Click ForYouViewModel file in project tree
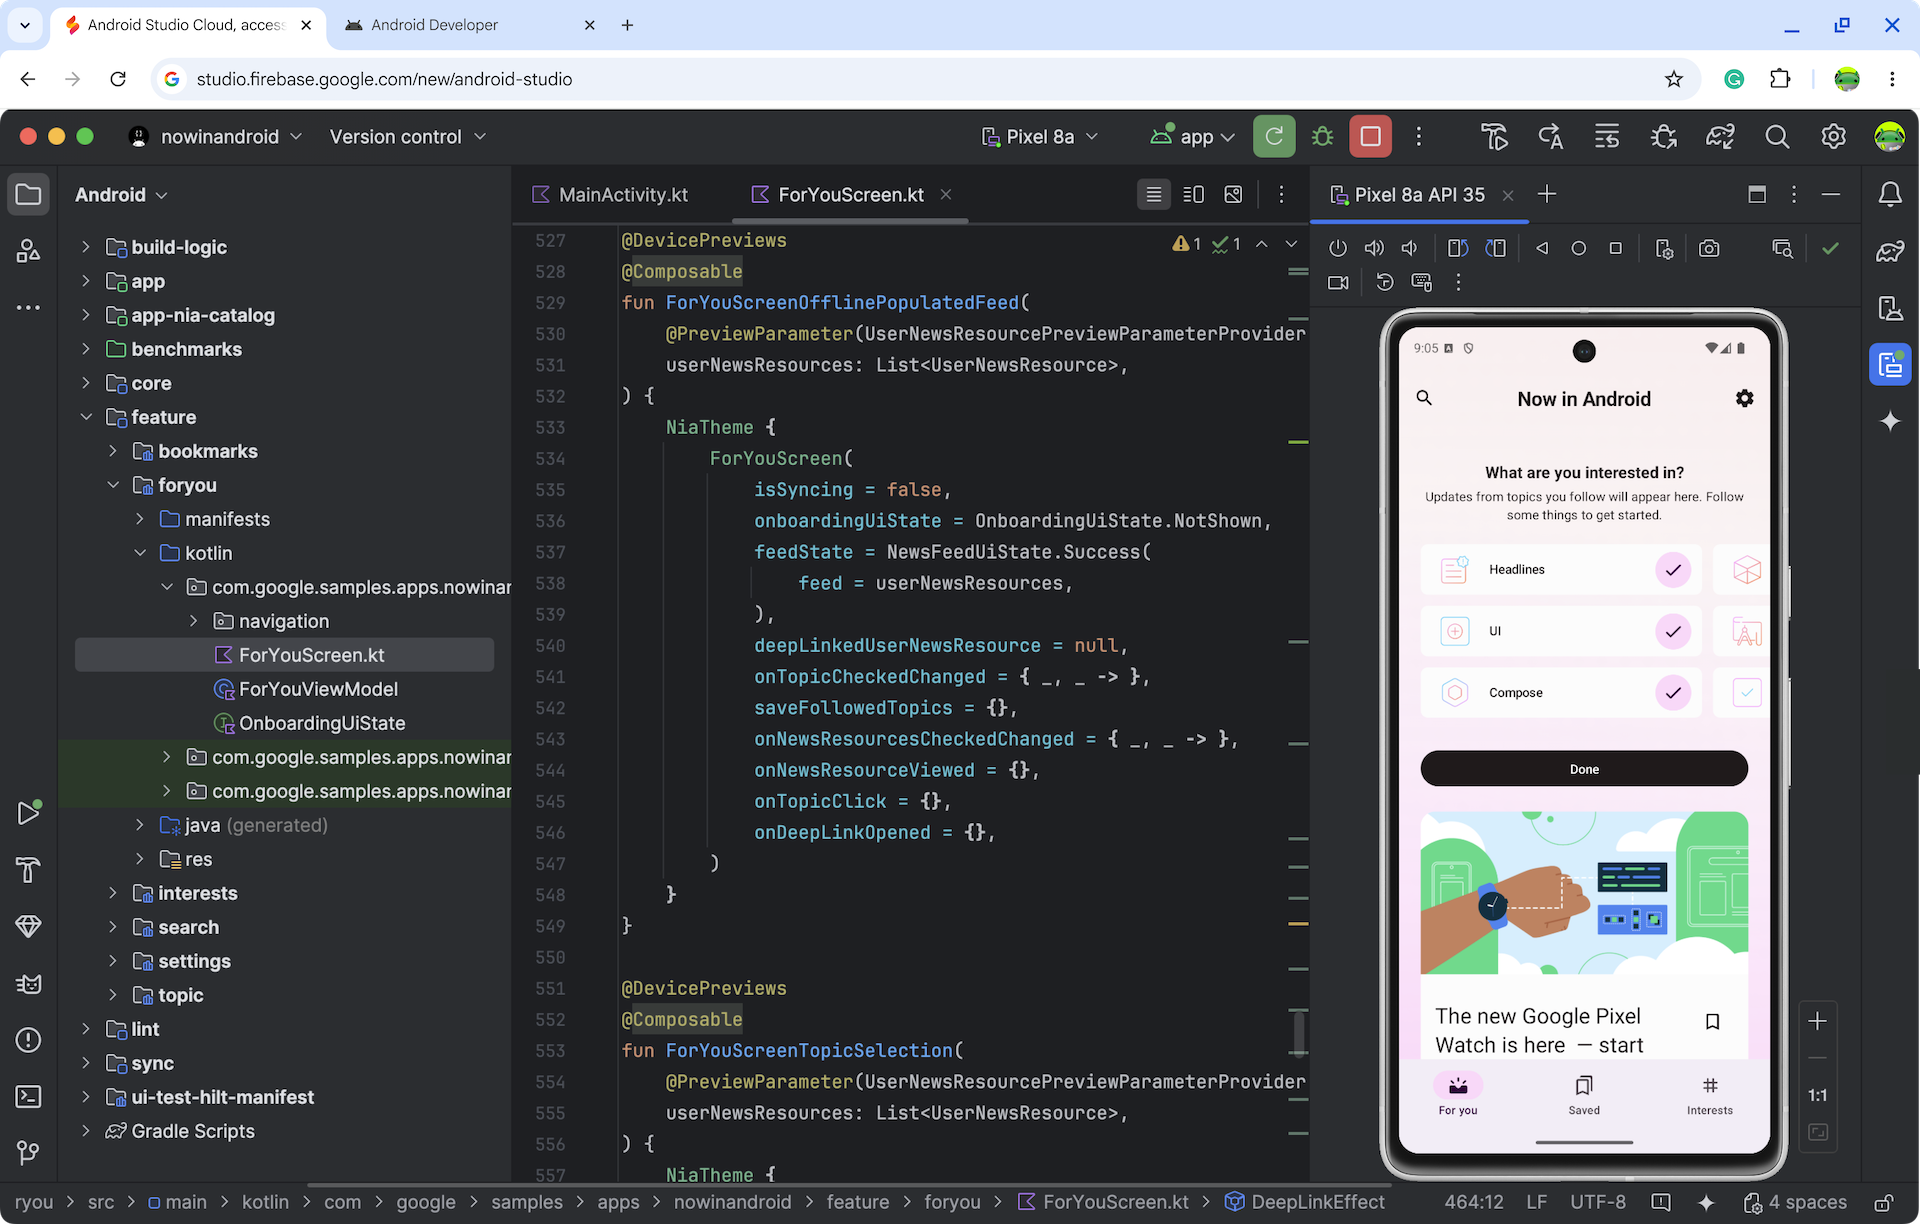The image size is (1920, 1224). 318,689
